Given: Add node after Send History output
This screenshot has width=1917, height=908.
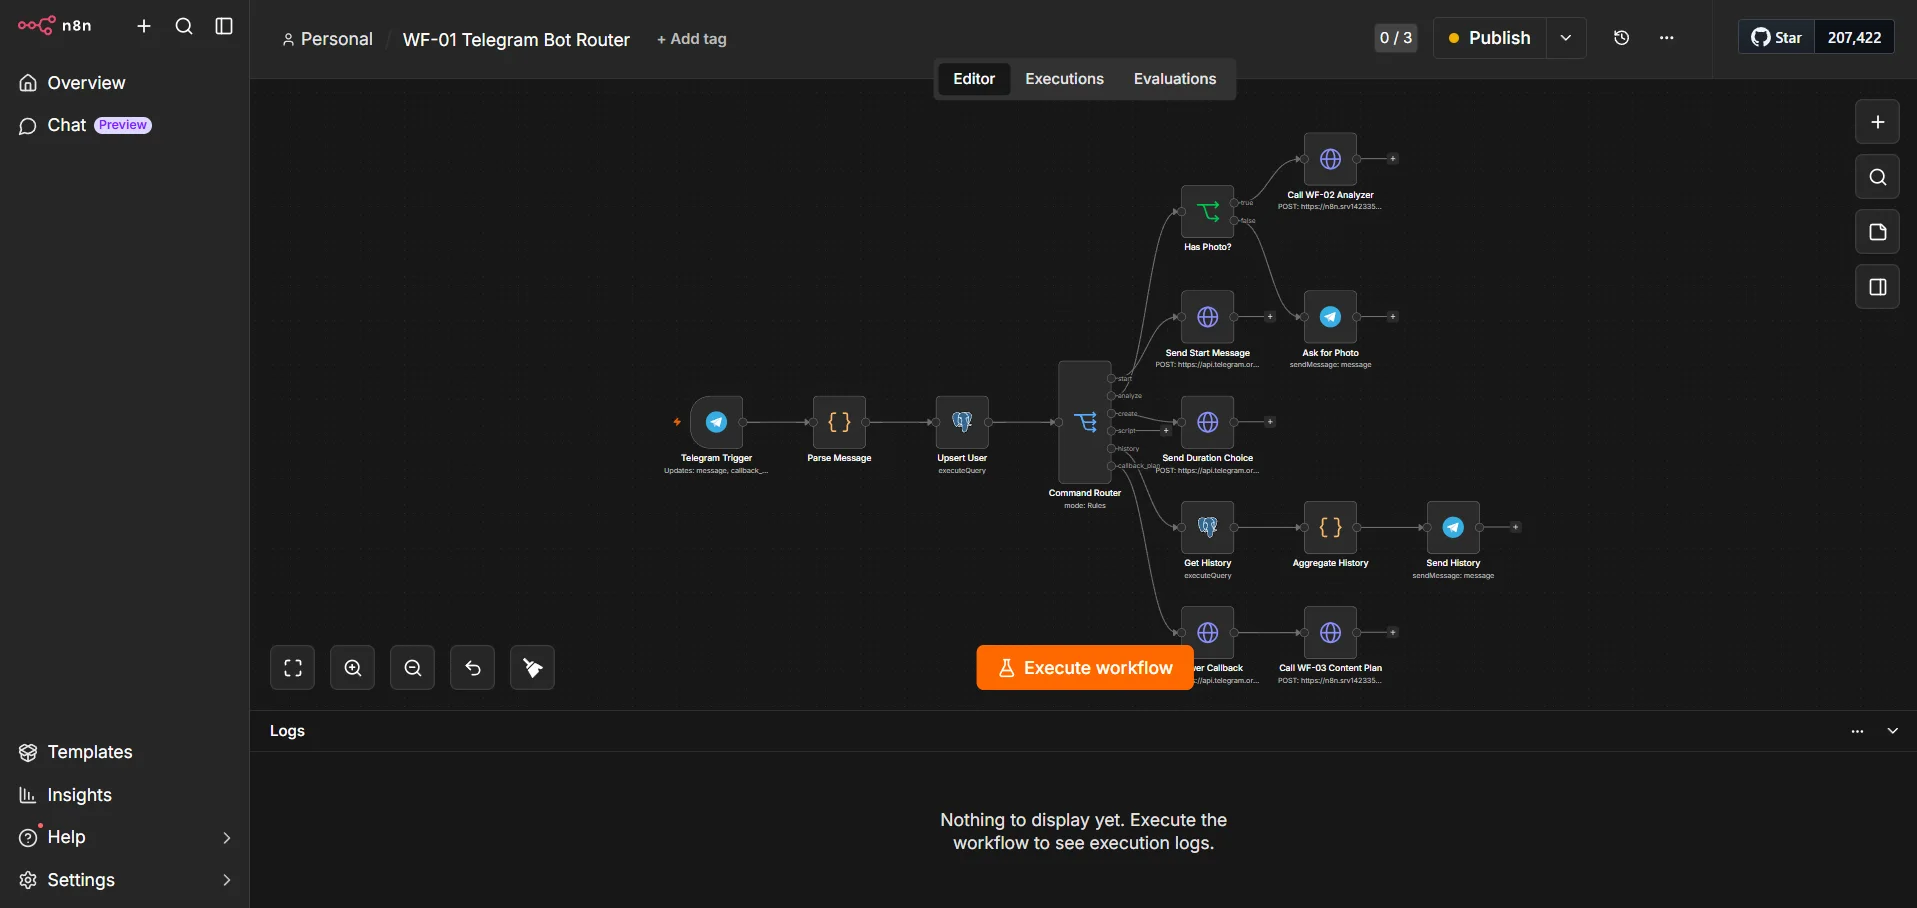Looking at the screenshot, I should [x=1516, y=527].
